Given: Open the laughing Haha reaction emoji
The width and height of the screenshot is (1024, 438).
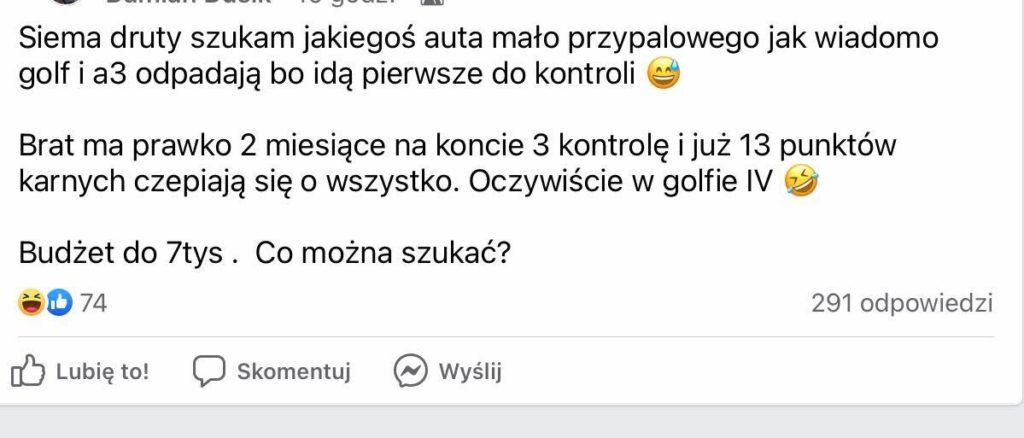Looking at the screenshot, I should pyautogui.click(x=31, y=303).
